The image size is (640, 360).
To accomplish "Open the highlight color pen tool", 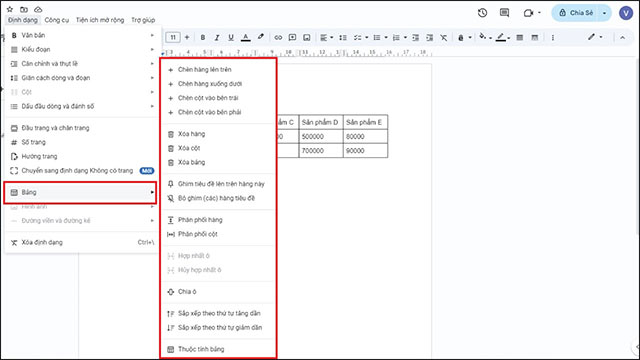I will (x=260, y=37).
